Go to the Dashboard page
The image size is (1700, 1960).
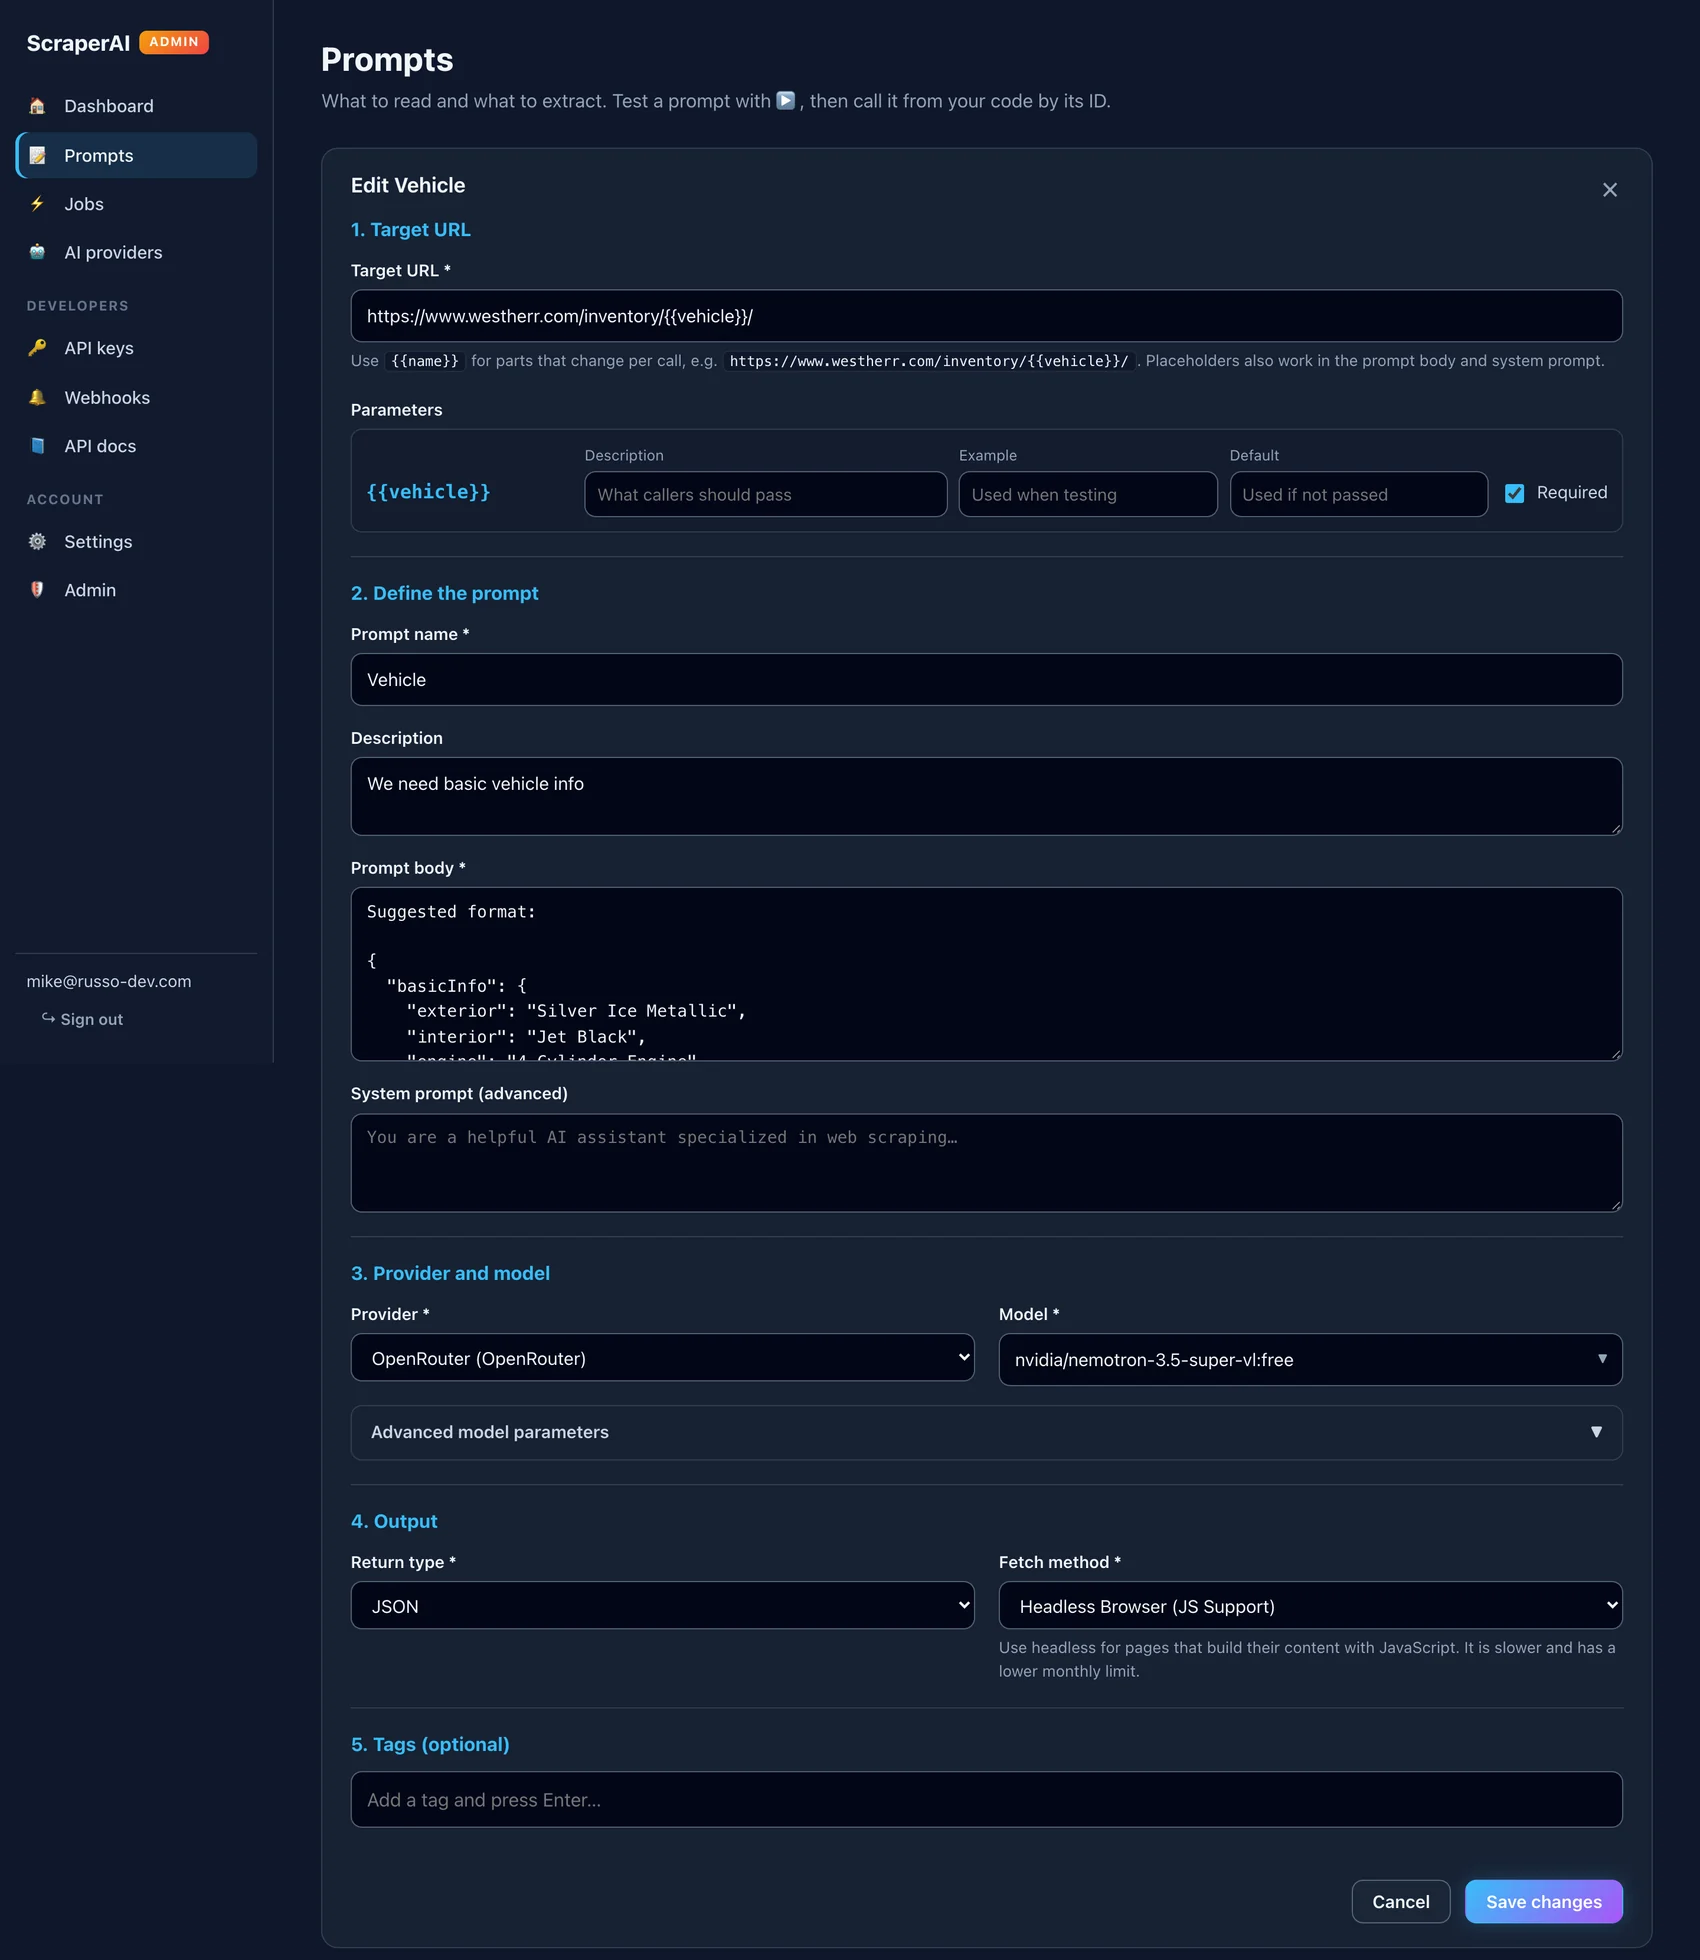pos(136,106)
